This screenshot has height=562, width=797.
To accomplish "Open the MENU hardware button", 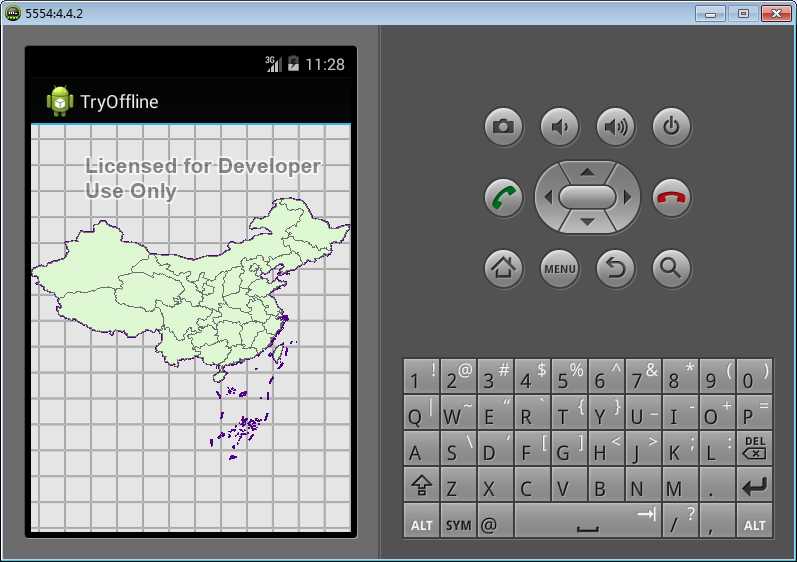I will coord(559,268).
